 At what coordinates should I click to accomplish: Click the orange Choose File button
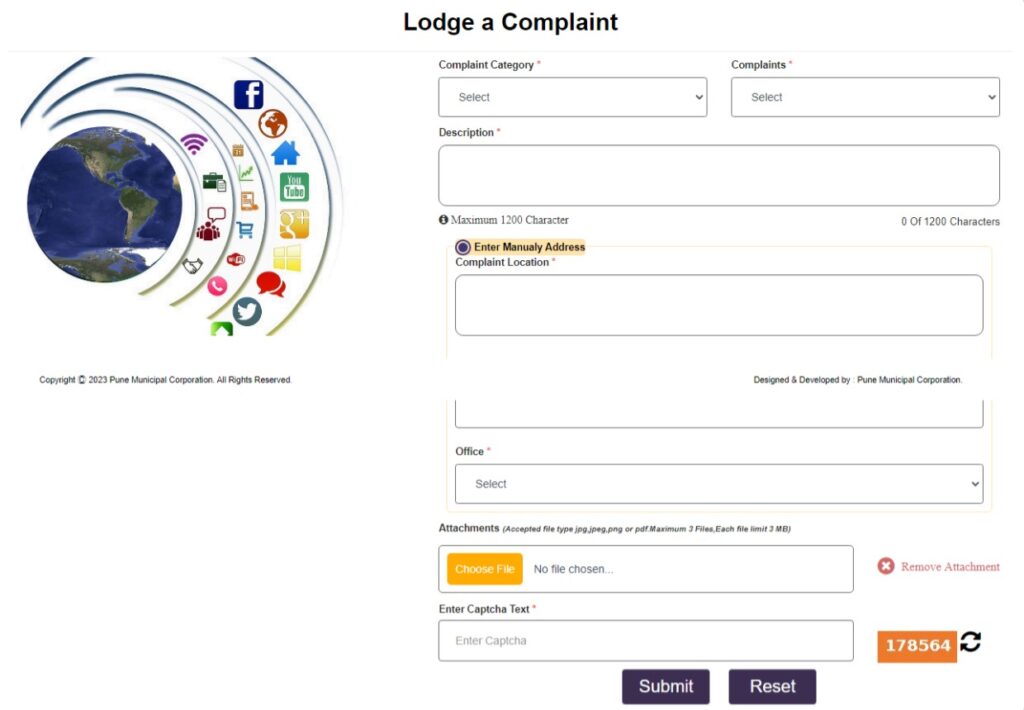485,569
